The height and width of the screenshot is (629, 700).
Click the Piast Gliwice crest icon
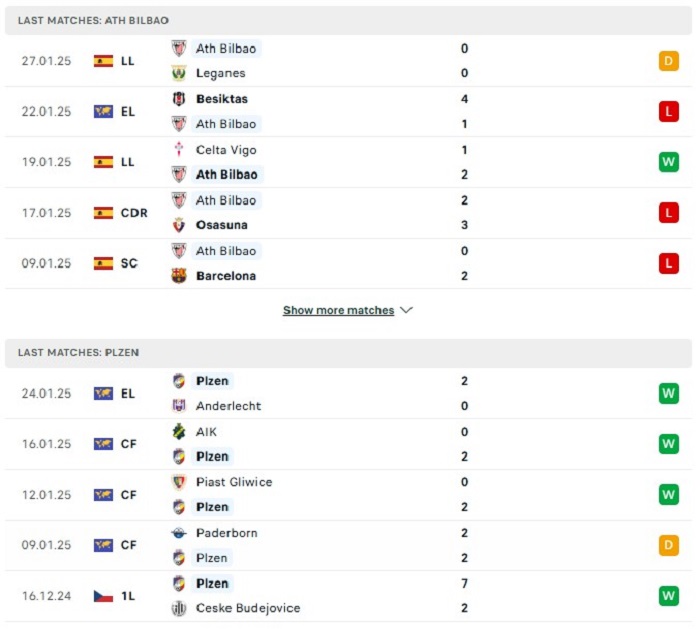point(179,482)
